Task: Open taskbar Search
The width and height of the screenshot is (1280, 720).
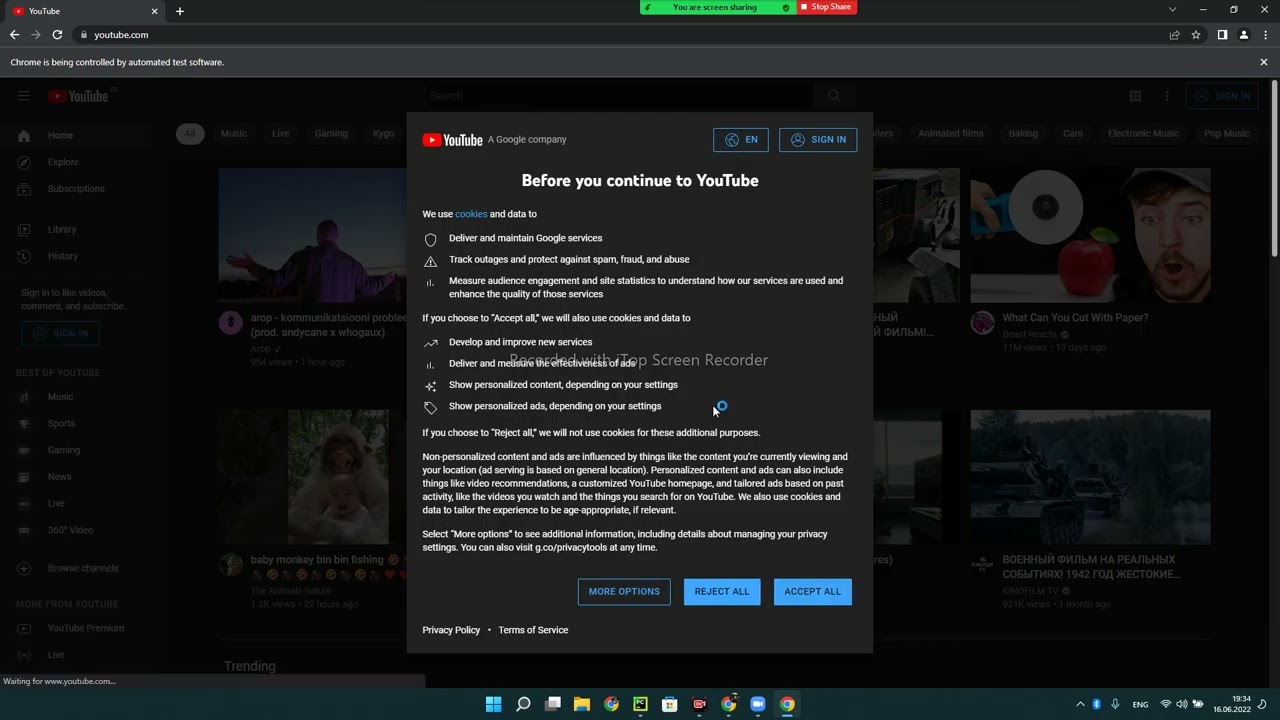Action: tap(523, 704)
